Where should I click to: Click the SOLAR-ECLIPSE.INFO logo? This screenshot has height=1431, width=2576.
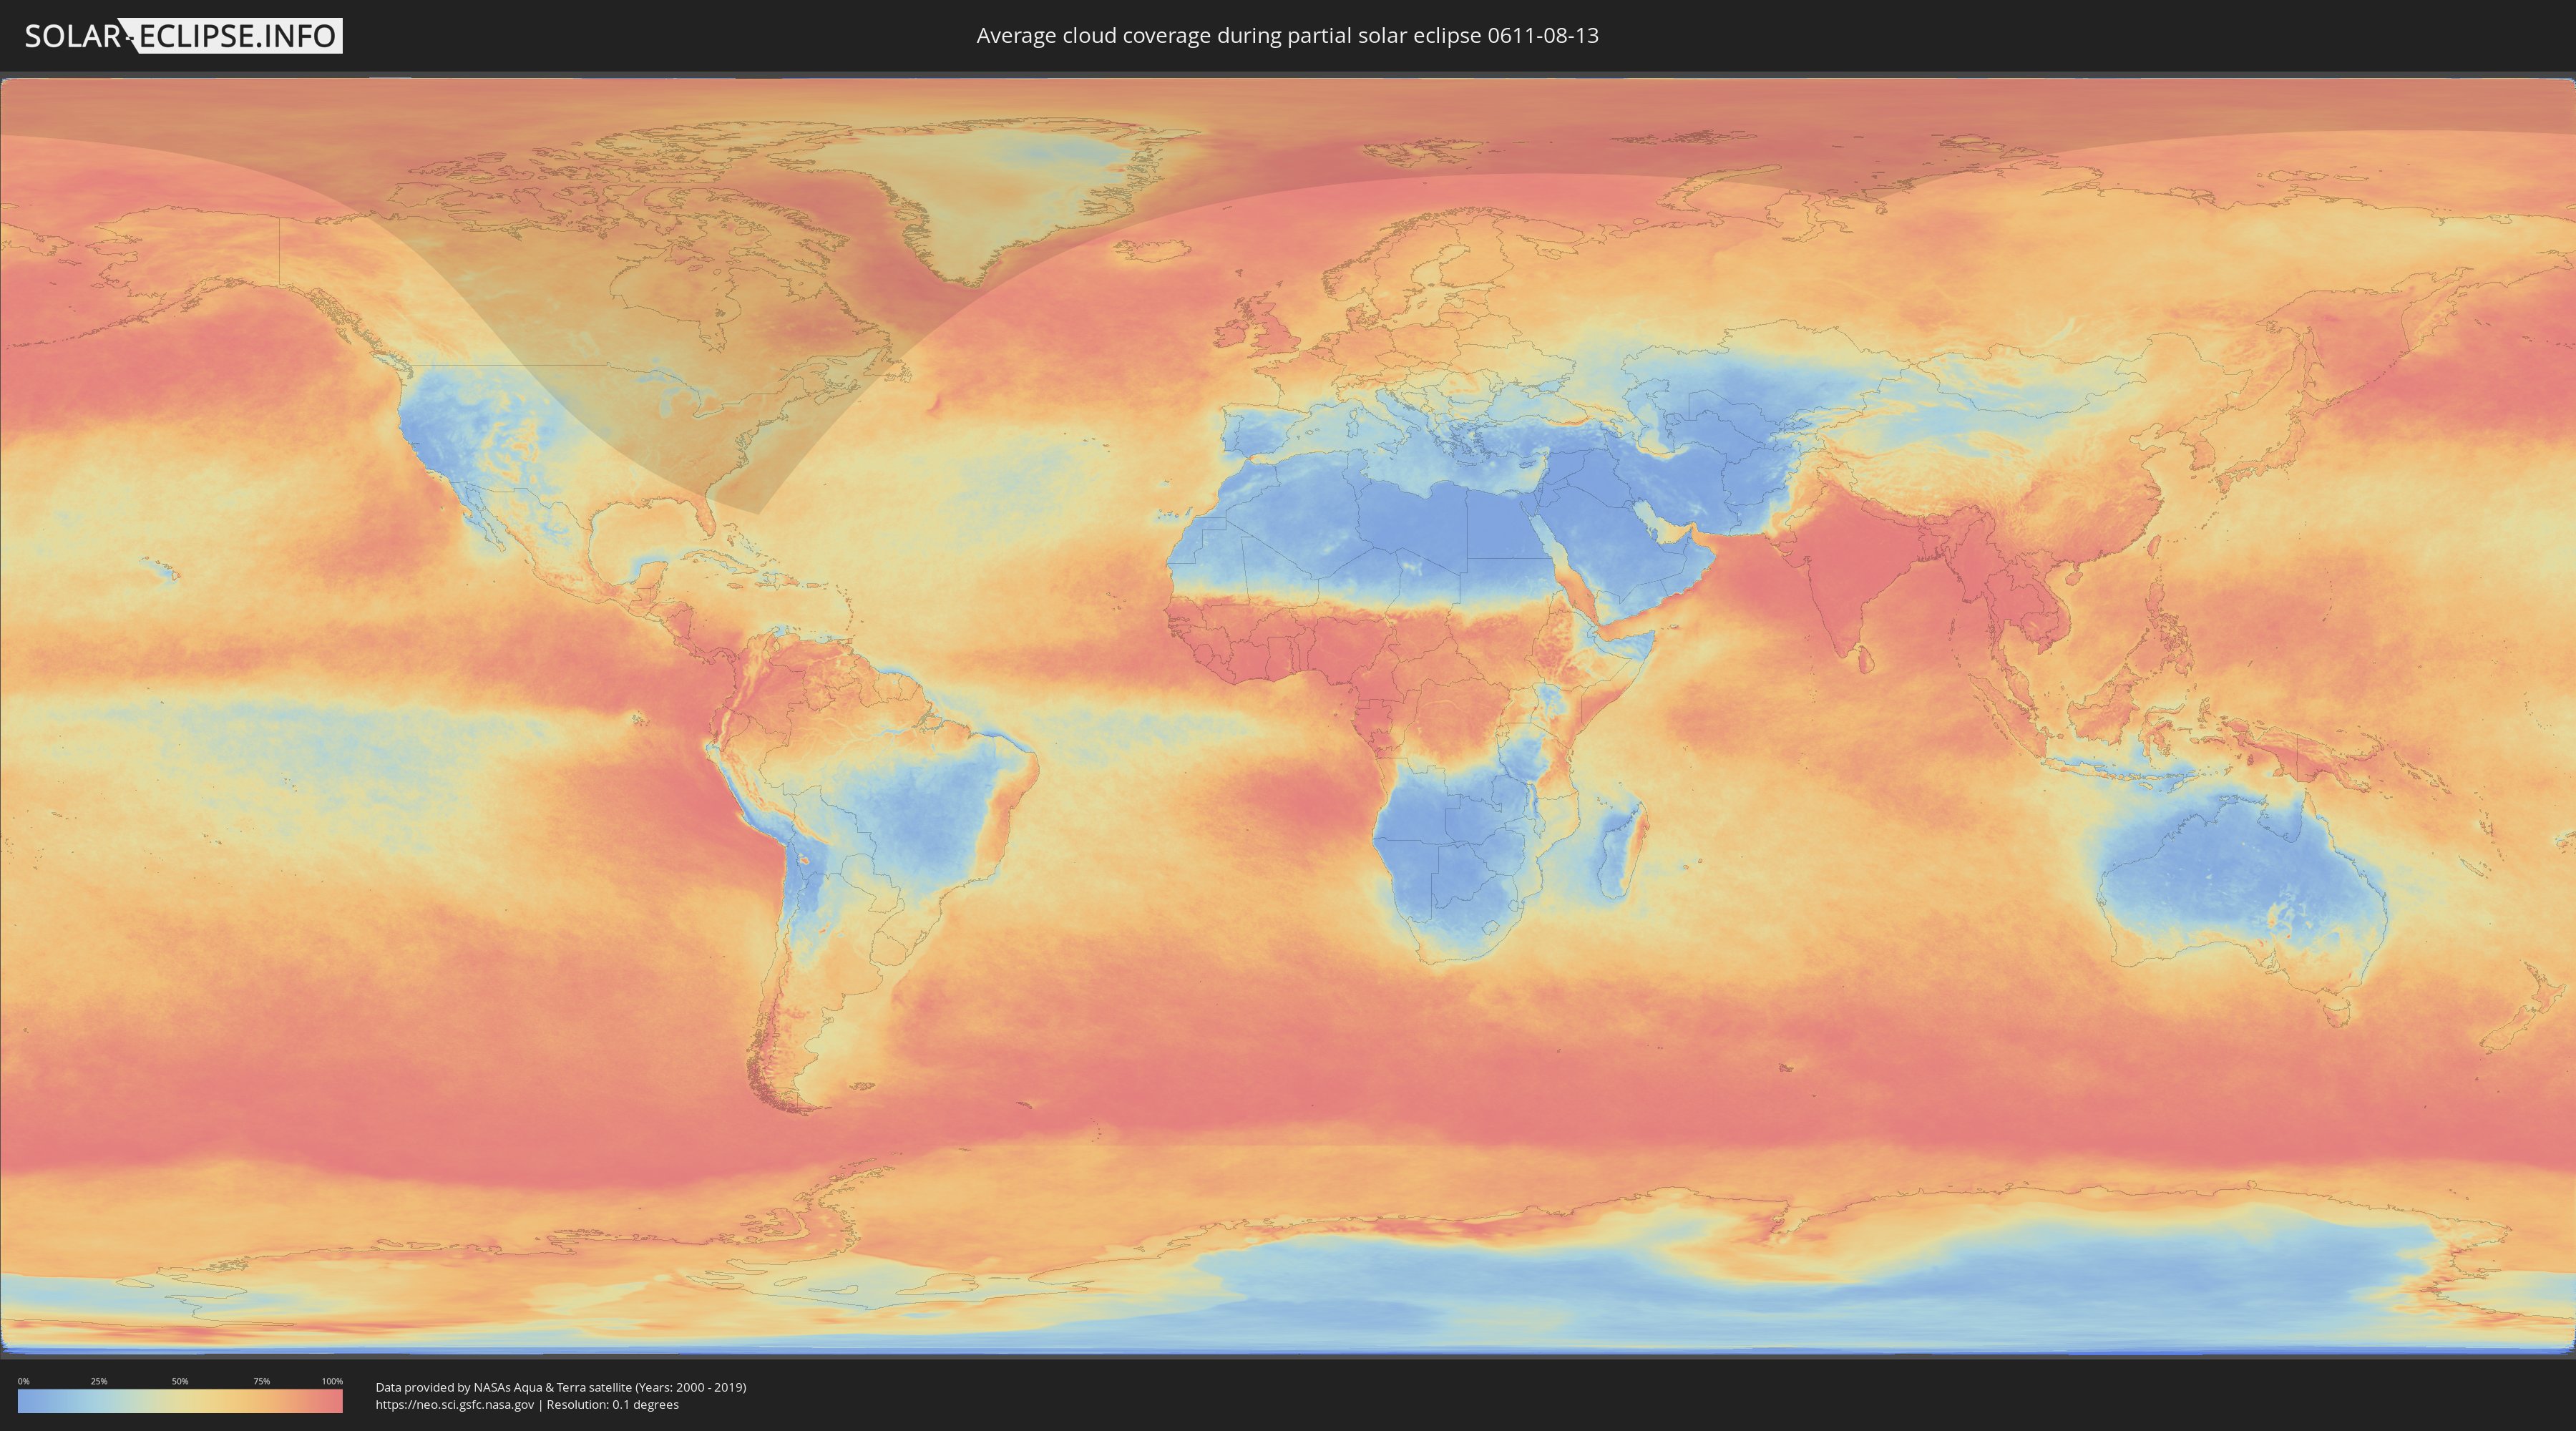pyautogui.click(x=183, y=36)
